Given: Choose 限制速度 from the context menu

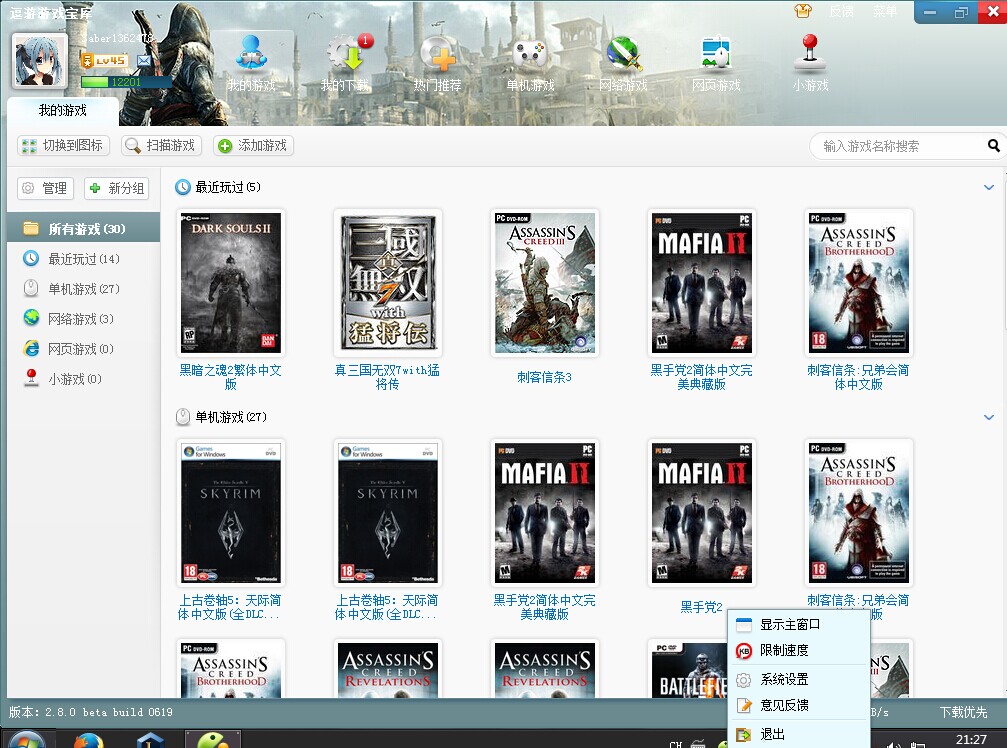Looking at the screenshot, I should pyautogui.click(x=799, y=650).
